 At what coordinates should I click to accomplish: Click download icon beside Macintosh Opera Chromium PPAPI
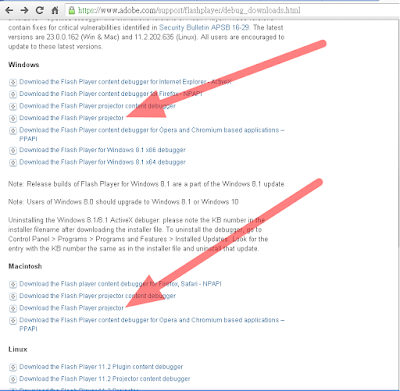point(13,321)
